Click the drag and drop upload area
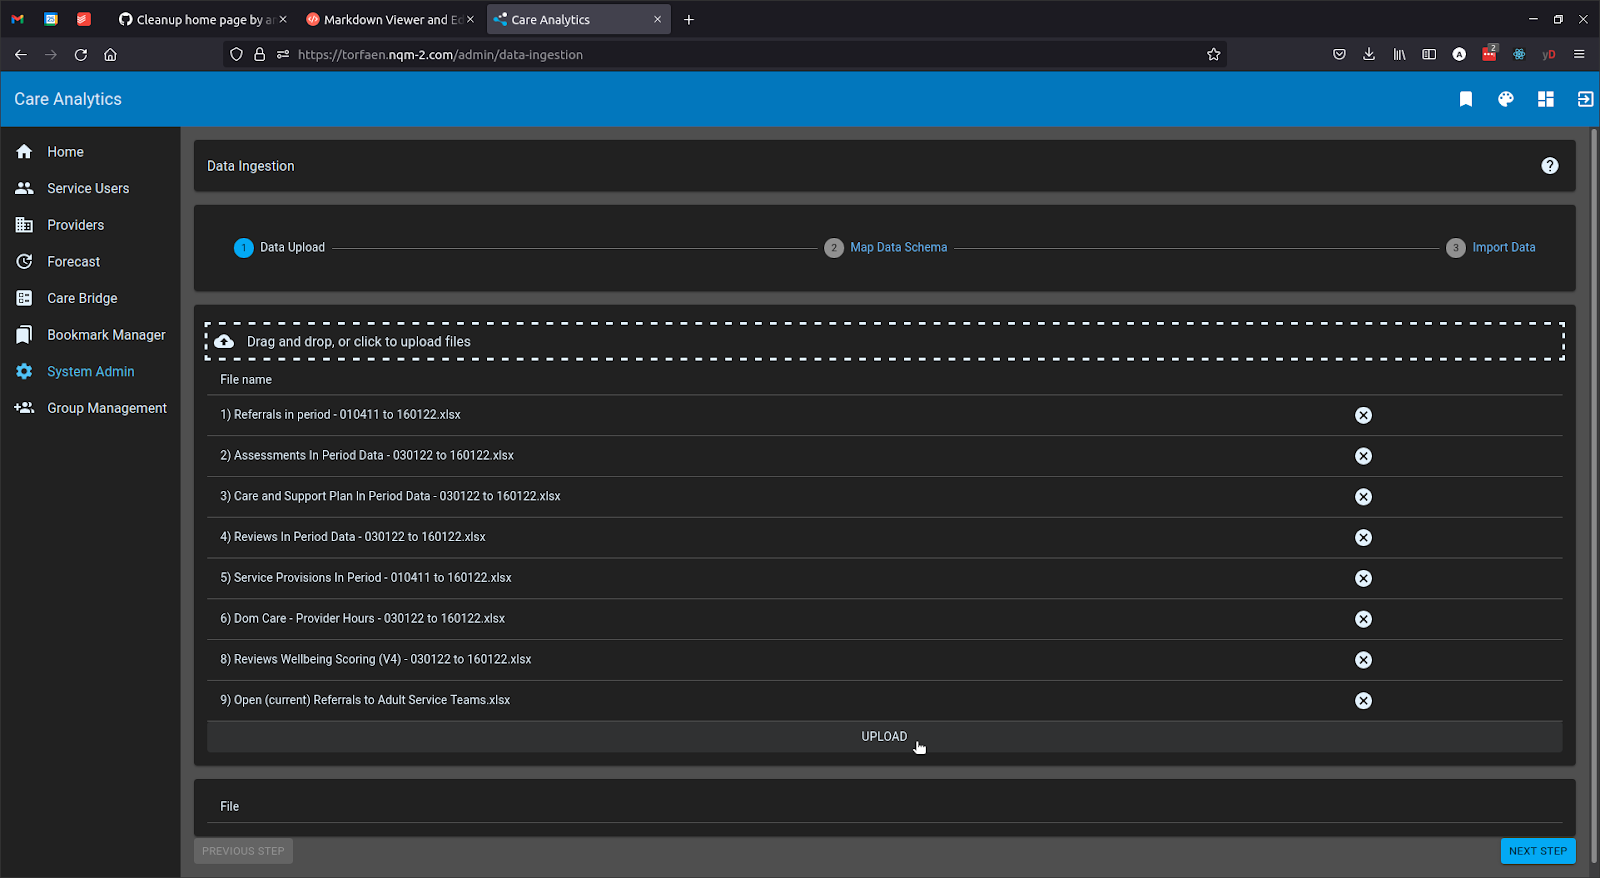 (x=884, y=342)
